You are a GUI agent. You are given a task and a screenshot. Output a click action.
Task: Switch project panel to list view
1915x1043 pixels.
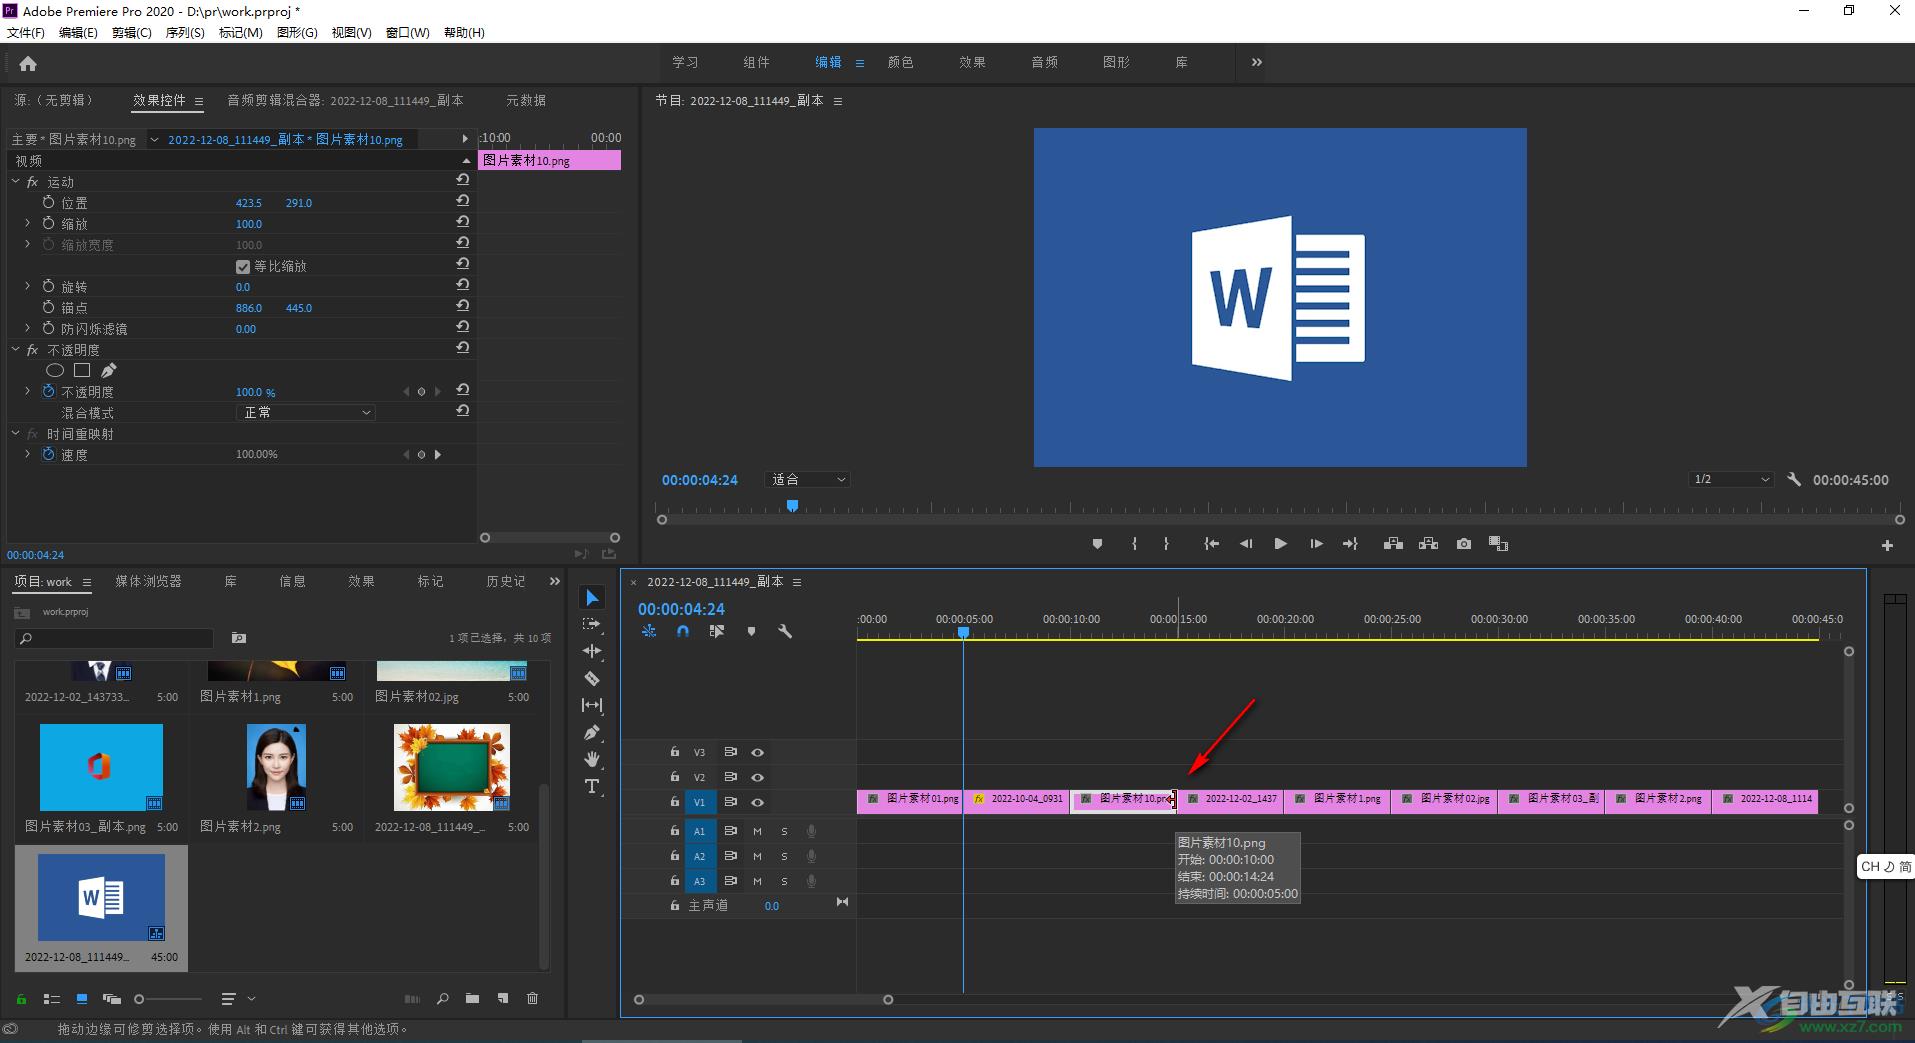pos(51,999)
